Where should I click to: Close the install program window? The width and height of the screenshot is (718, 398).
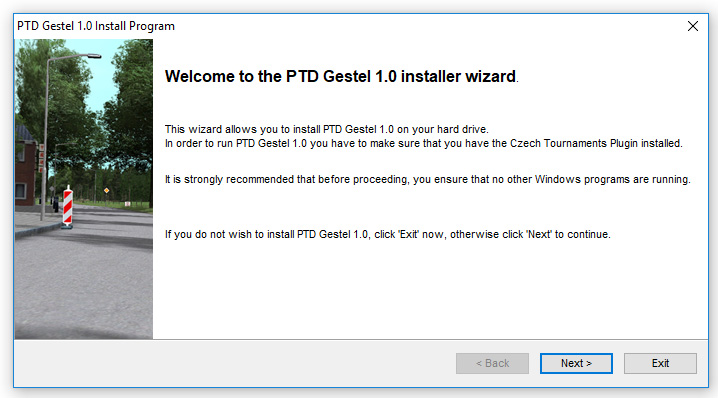pyautogui.click(x=693, y=26)
